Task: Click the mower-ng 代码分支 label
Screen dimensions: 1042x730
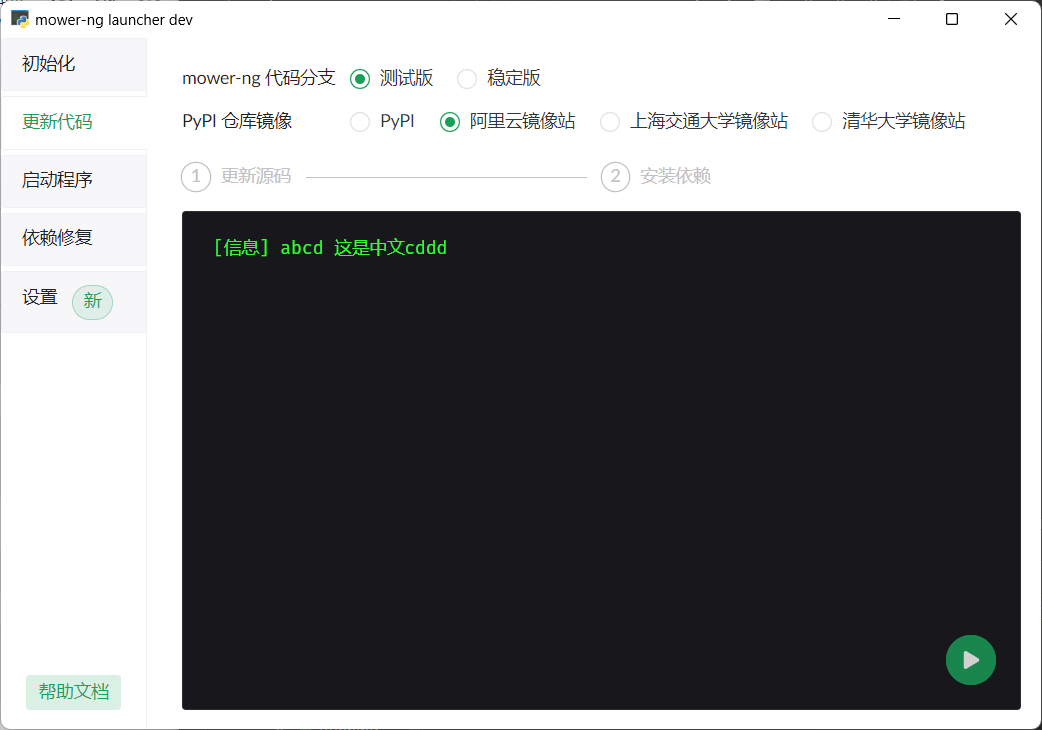Action: (259, 78)
